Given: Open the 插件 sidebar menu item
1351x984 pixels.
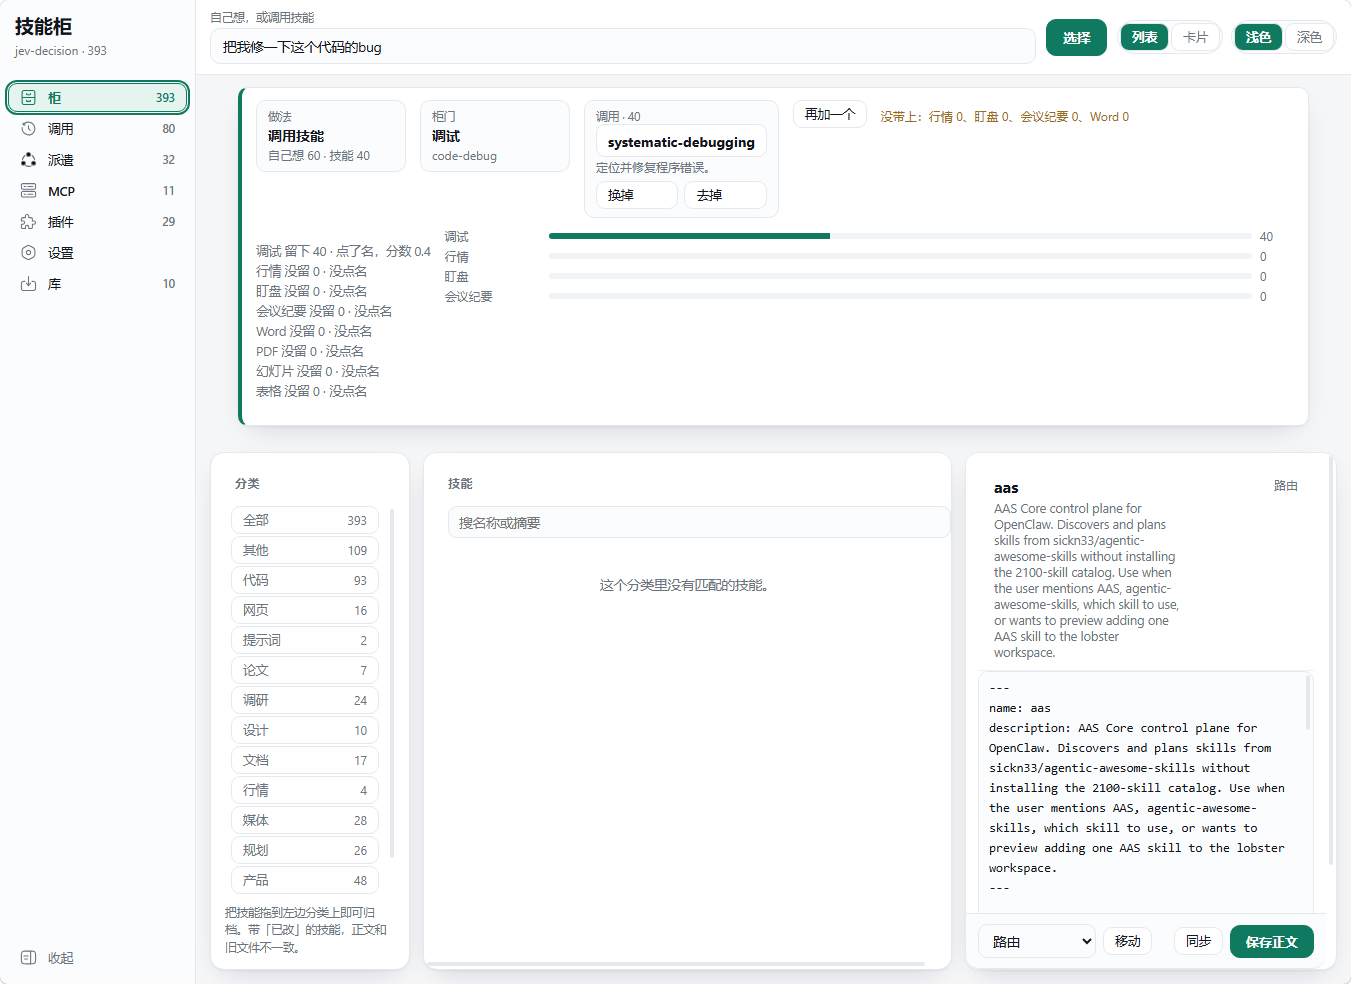Looking at the screenshot, I should click(98, 222).
